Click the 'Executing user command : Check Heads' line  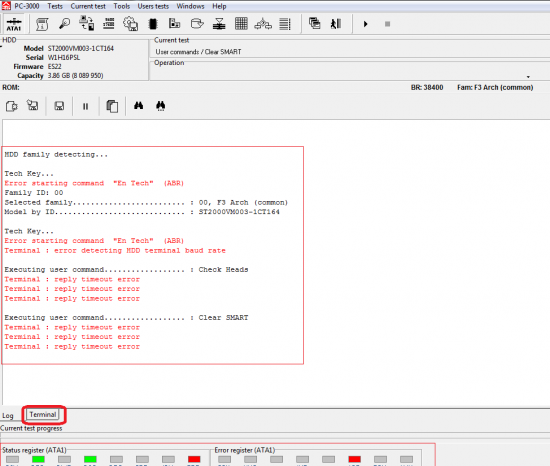tap(126, 270)
